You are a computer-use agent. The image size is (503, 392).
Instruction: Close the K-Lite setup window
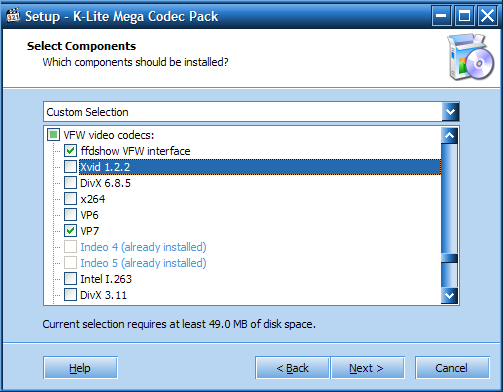coord(487,15)
